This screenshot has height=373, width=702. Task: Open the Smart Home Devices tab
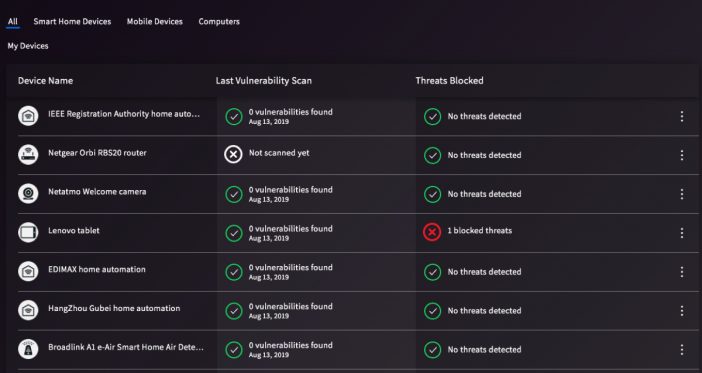coord(72,21)
